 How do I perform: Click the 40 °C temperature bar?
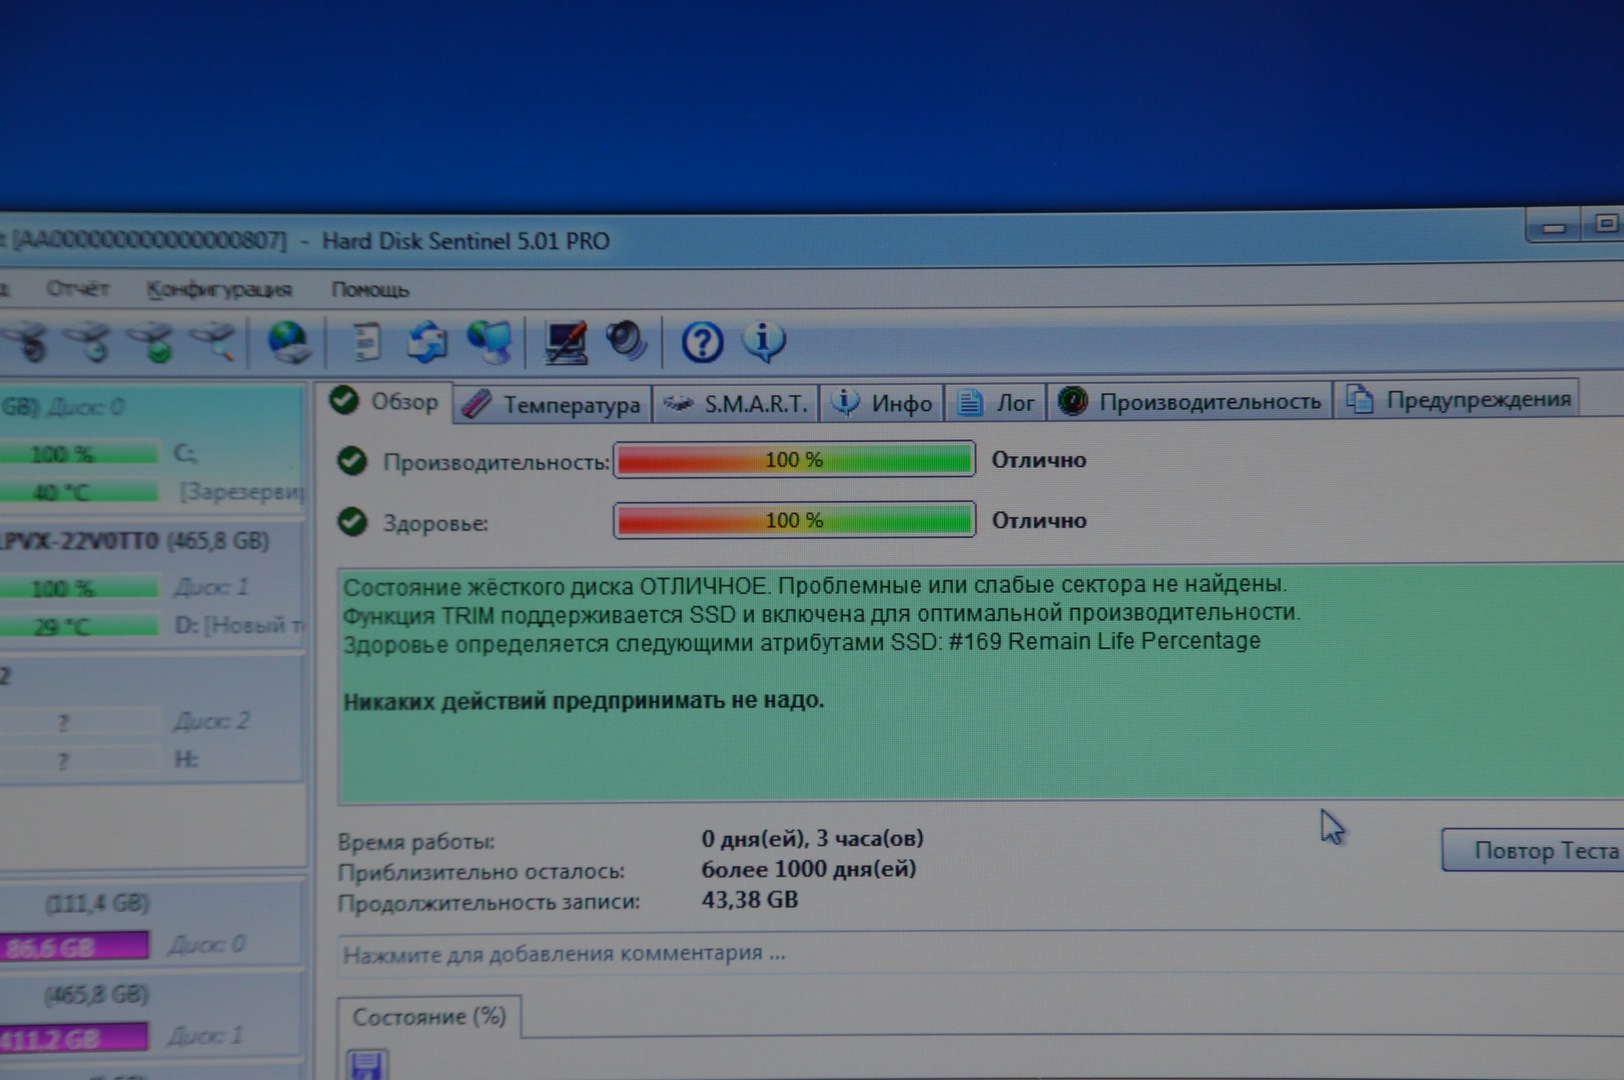pos(78,492)
